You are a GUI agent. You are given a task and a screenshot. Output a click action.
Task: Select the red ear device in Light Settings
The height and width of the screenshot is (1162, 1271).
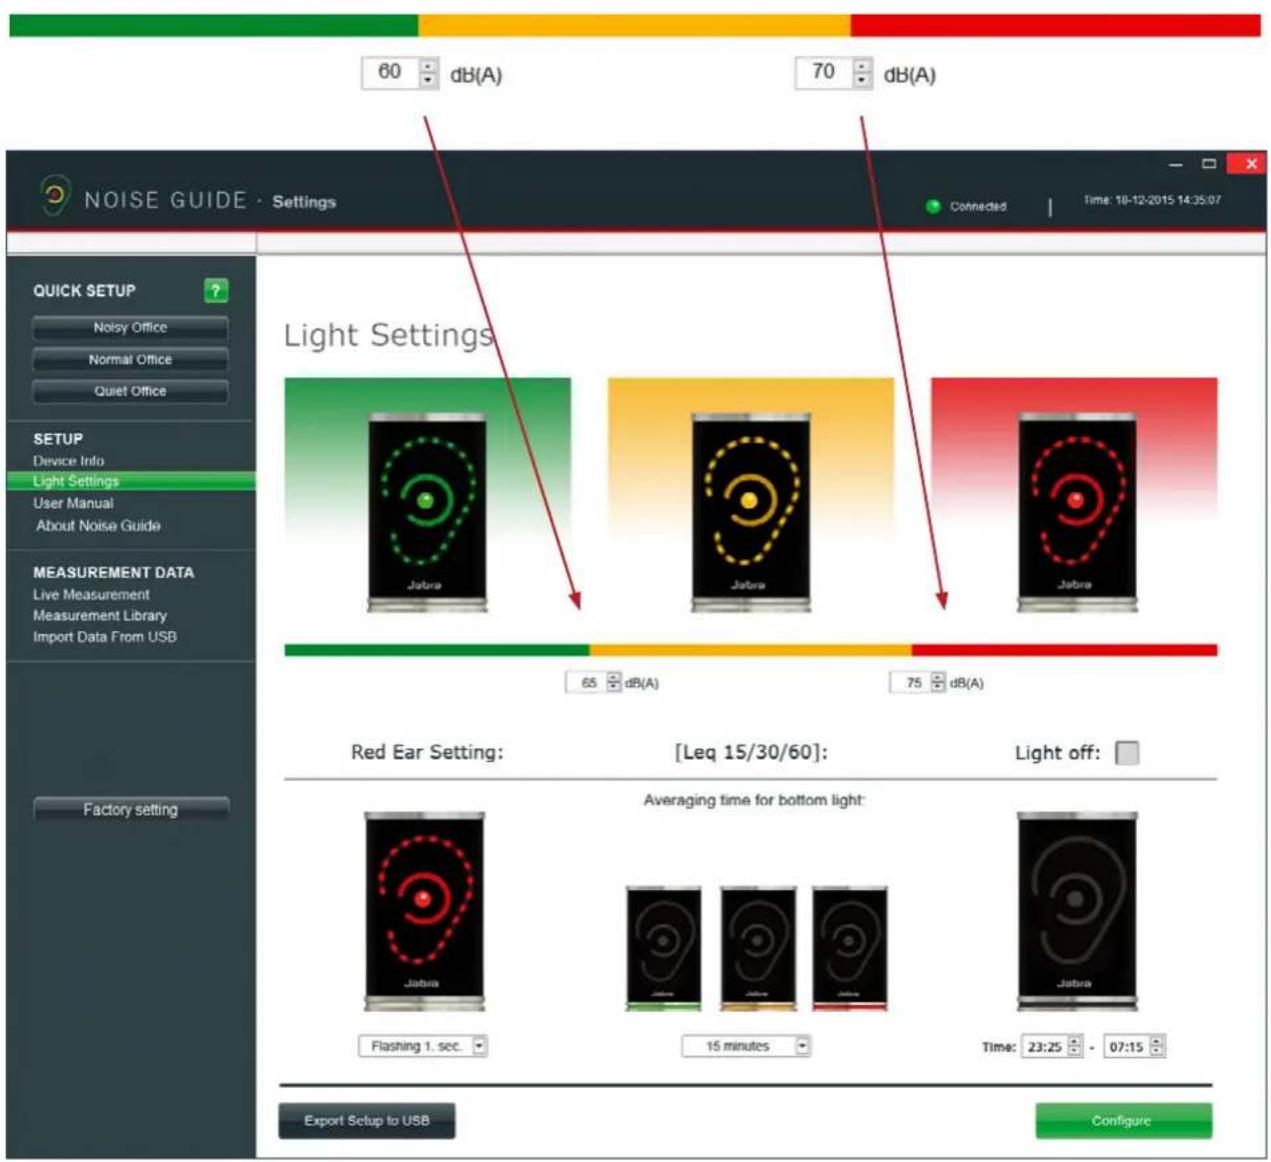(x=1076, y=511)
